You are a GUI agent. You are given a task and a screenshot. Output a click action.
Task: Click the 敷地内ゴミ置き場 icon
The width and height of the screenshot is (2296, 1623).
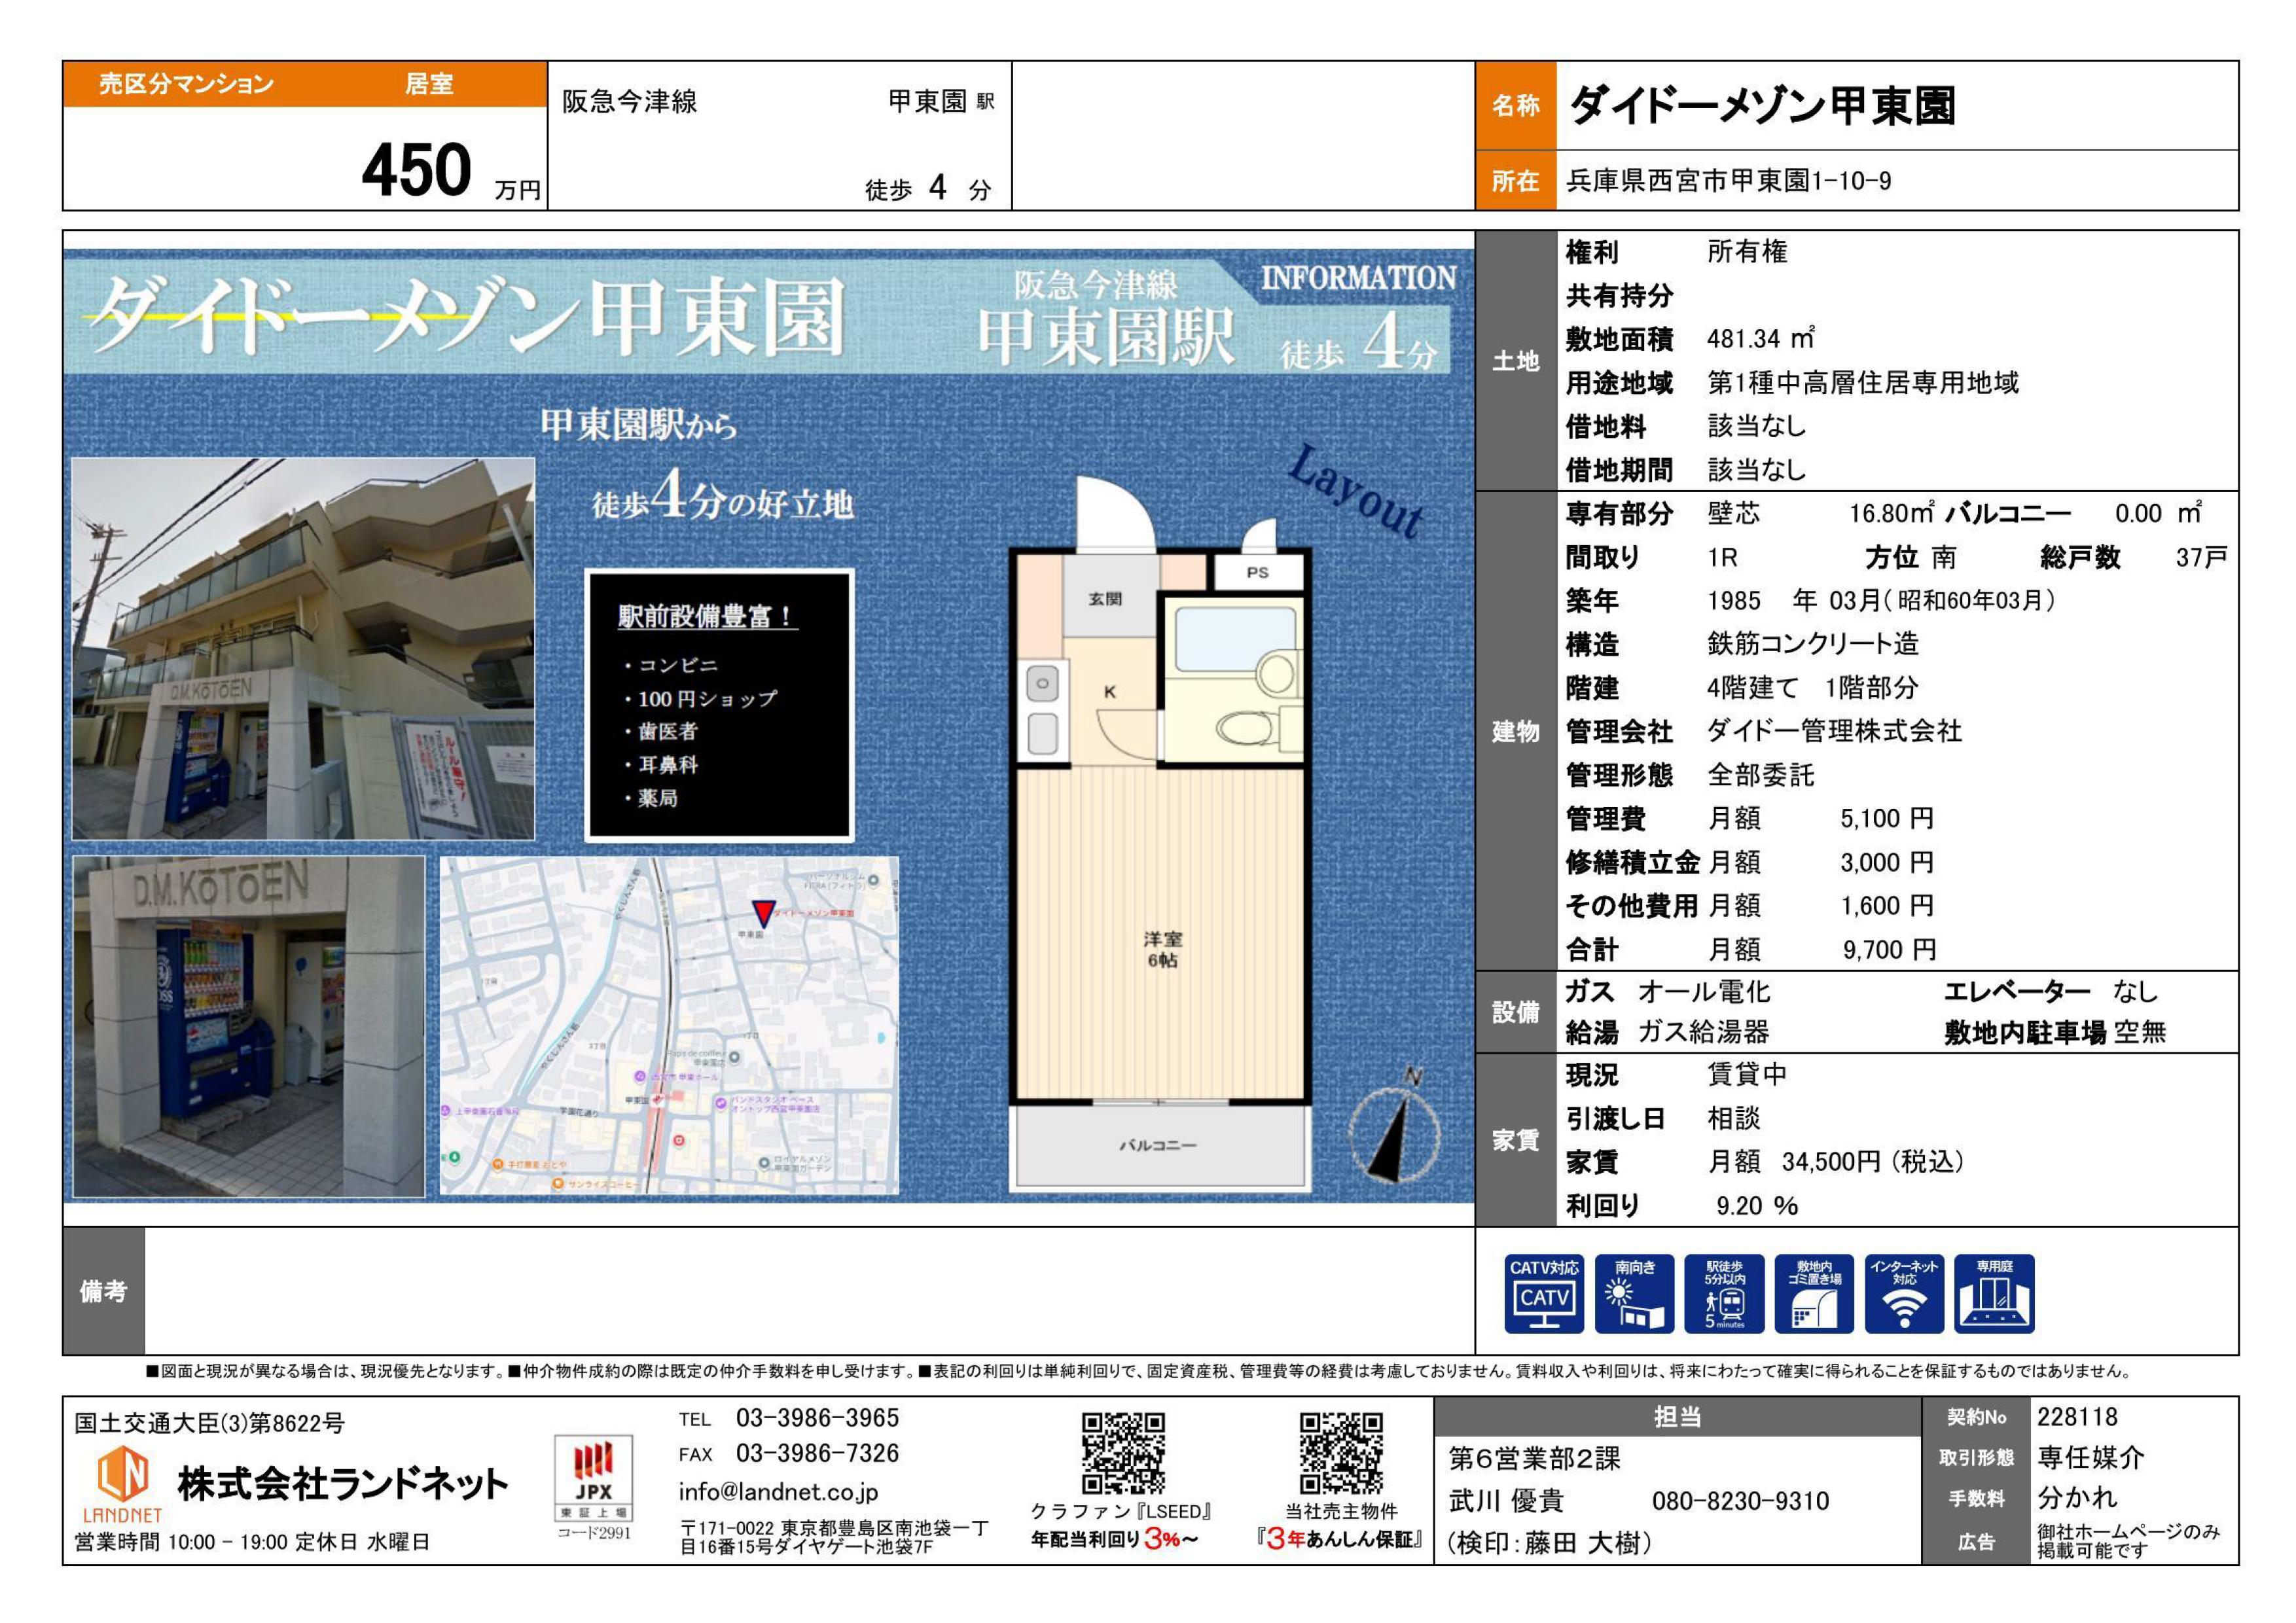tap(1813, 1293)
